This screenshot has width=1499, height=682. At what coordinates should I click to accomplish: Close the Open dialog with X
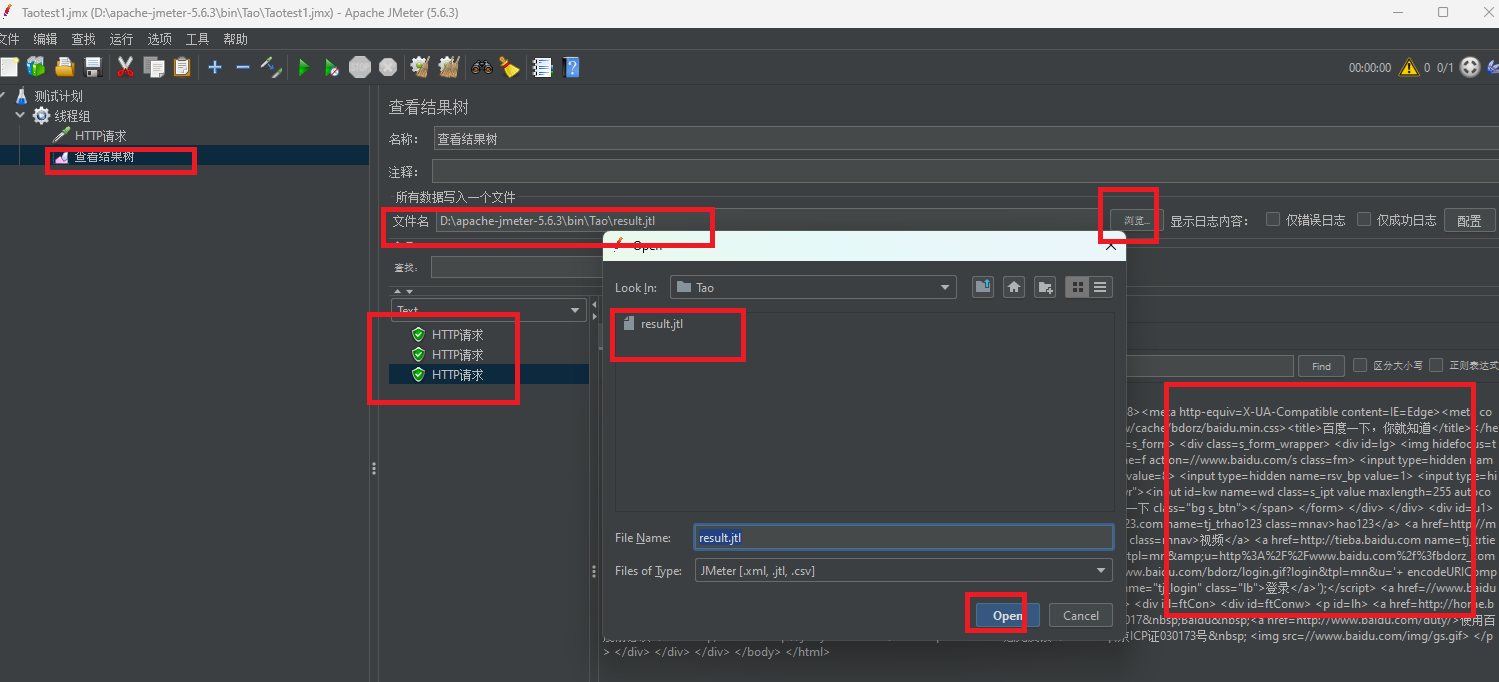(x=1110, y=246)
